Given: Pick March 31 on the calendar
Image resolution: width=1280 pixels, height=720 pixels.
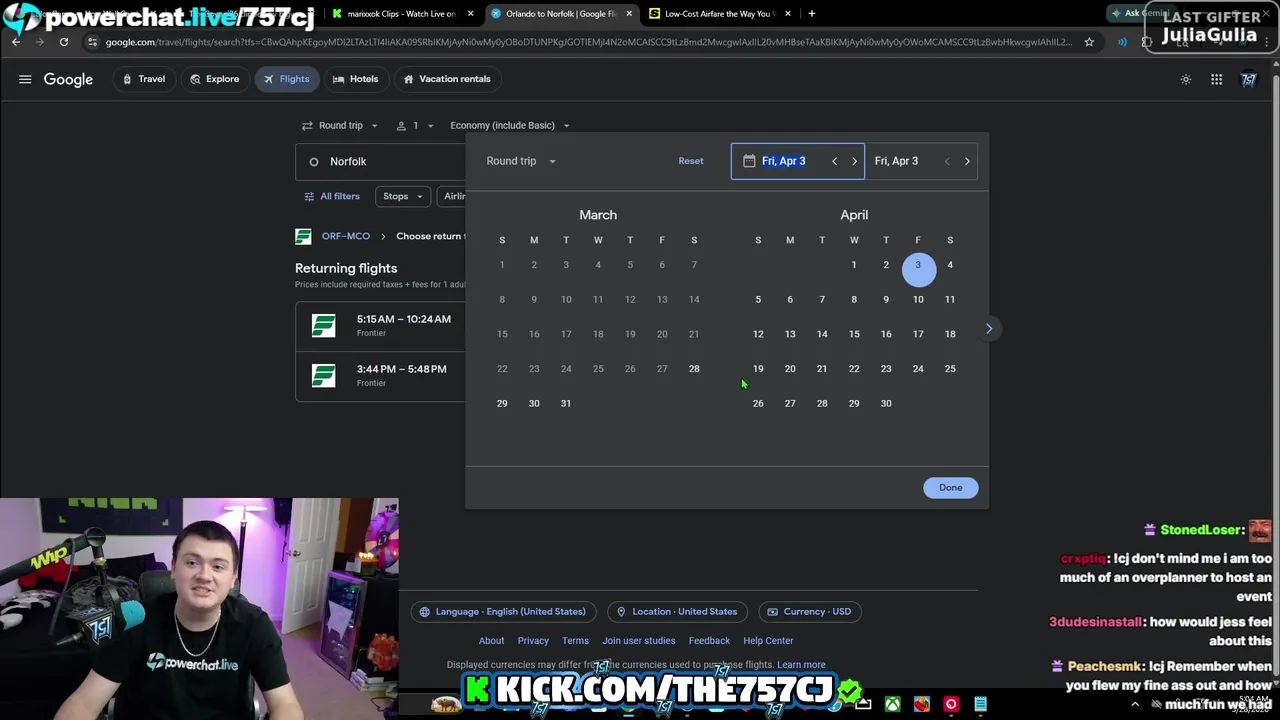Looking at the screenshot, I should pyautogui.click(x=566, y=403).
